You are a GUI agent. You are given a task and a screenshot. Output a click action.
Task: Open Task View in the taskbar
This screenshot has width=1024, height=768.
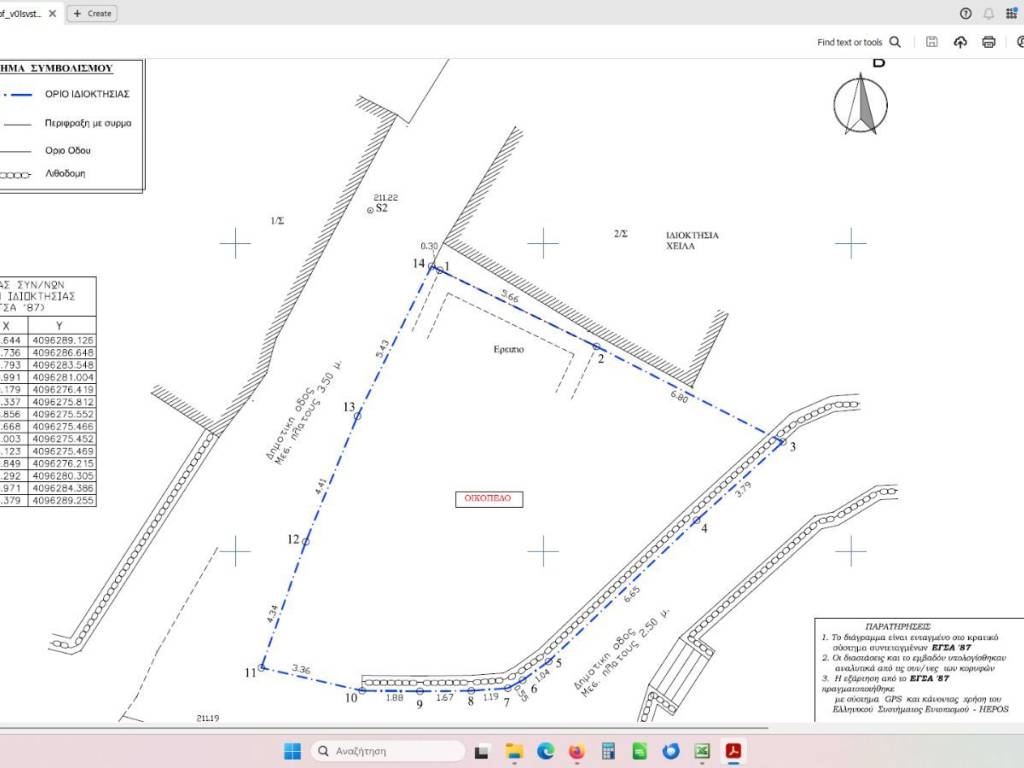coord(482,751)
